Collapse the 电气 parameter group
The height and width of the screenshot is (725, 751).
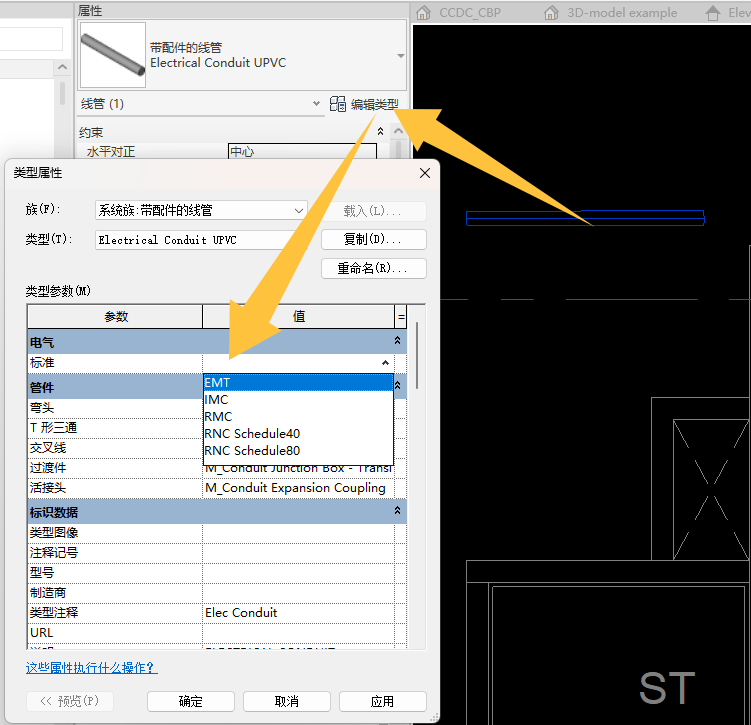coord(397,340)
